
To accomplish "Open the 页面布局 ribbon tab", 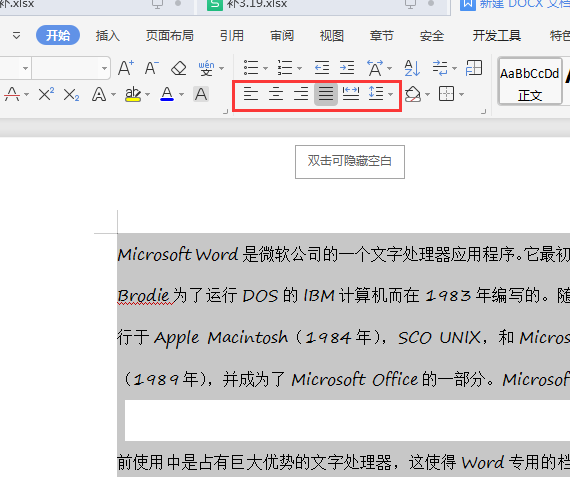I will (170, 36).
